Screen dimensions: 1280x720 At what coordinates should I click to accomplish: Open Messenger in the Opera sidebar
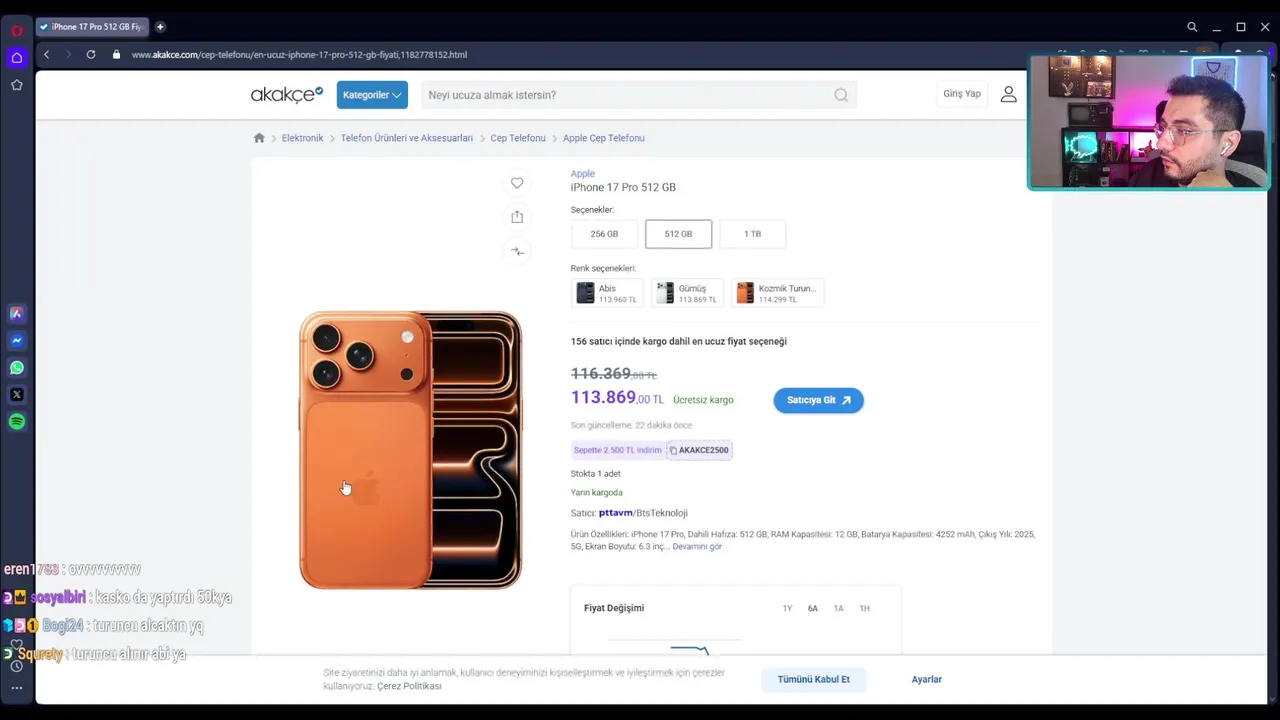17,340
